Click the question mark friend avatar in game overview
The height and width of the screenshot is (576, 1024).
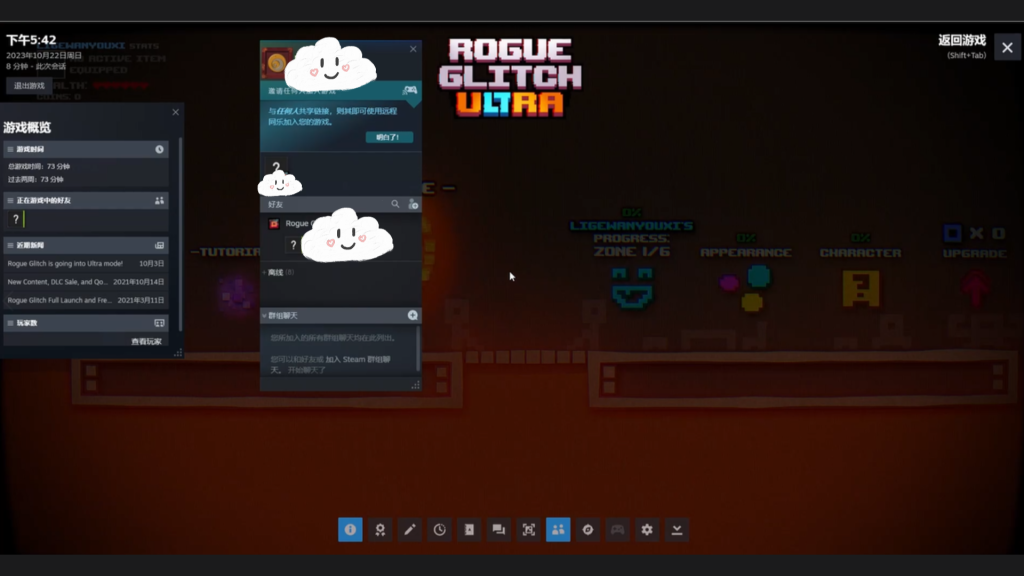coord(16,219)
